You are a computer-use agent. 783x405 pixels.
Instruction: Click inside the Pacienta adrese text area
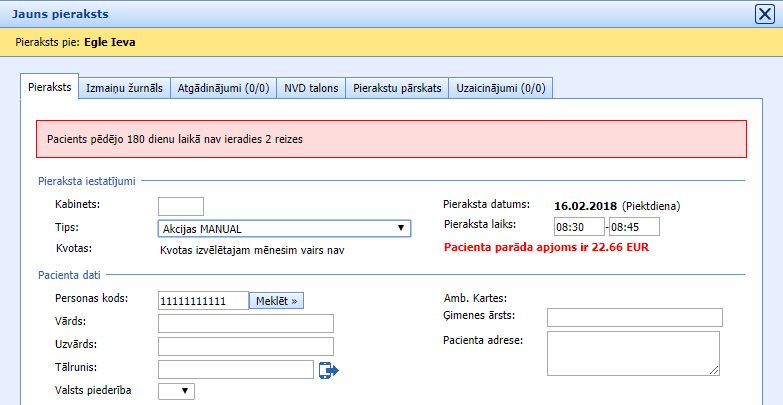[x=634, y=354]
